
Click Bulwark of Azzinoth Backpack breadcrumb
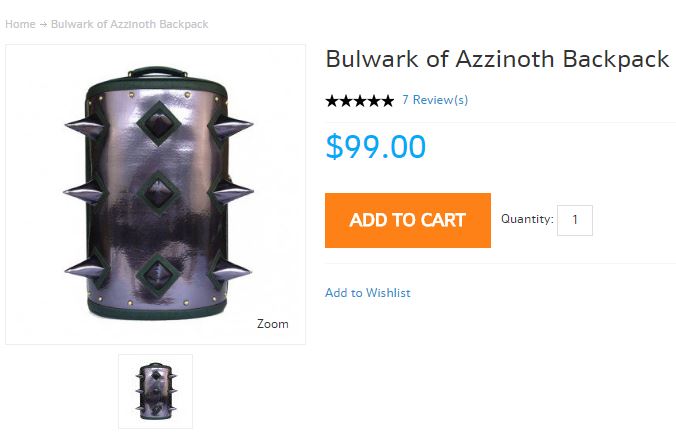[129, 24]
